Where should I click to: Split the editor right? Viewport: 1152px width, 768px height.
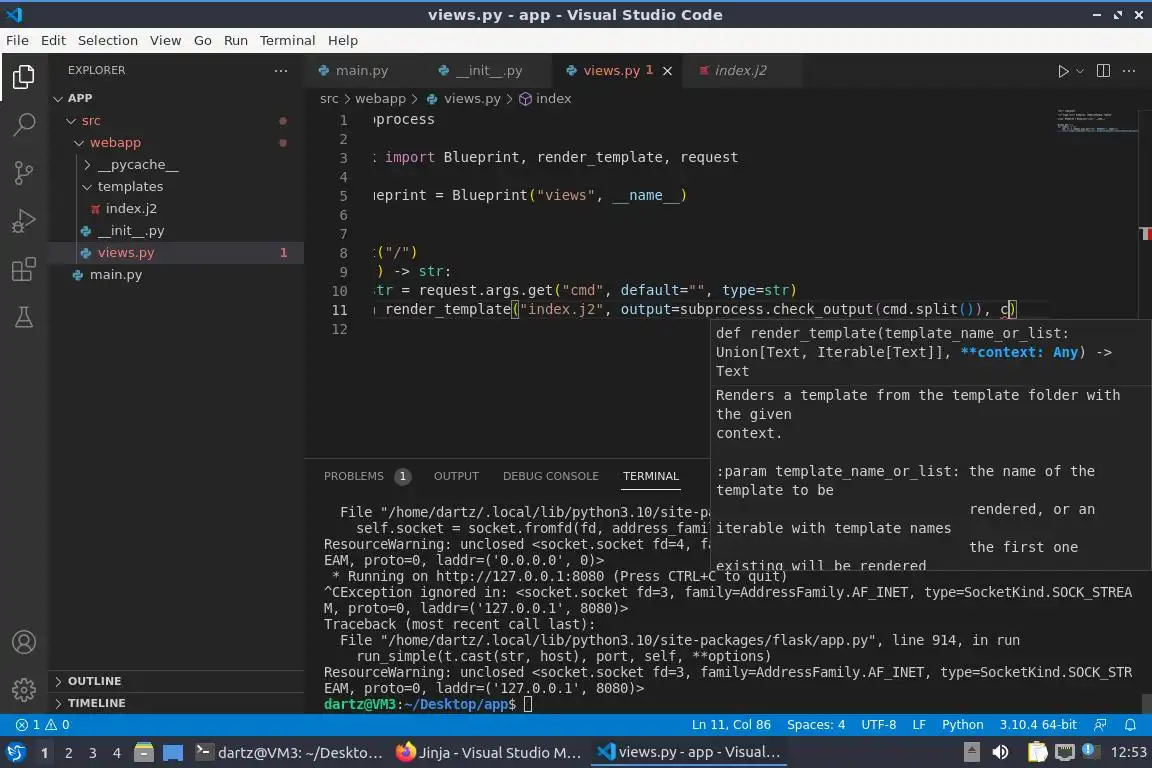tap(1103, 71)
